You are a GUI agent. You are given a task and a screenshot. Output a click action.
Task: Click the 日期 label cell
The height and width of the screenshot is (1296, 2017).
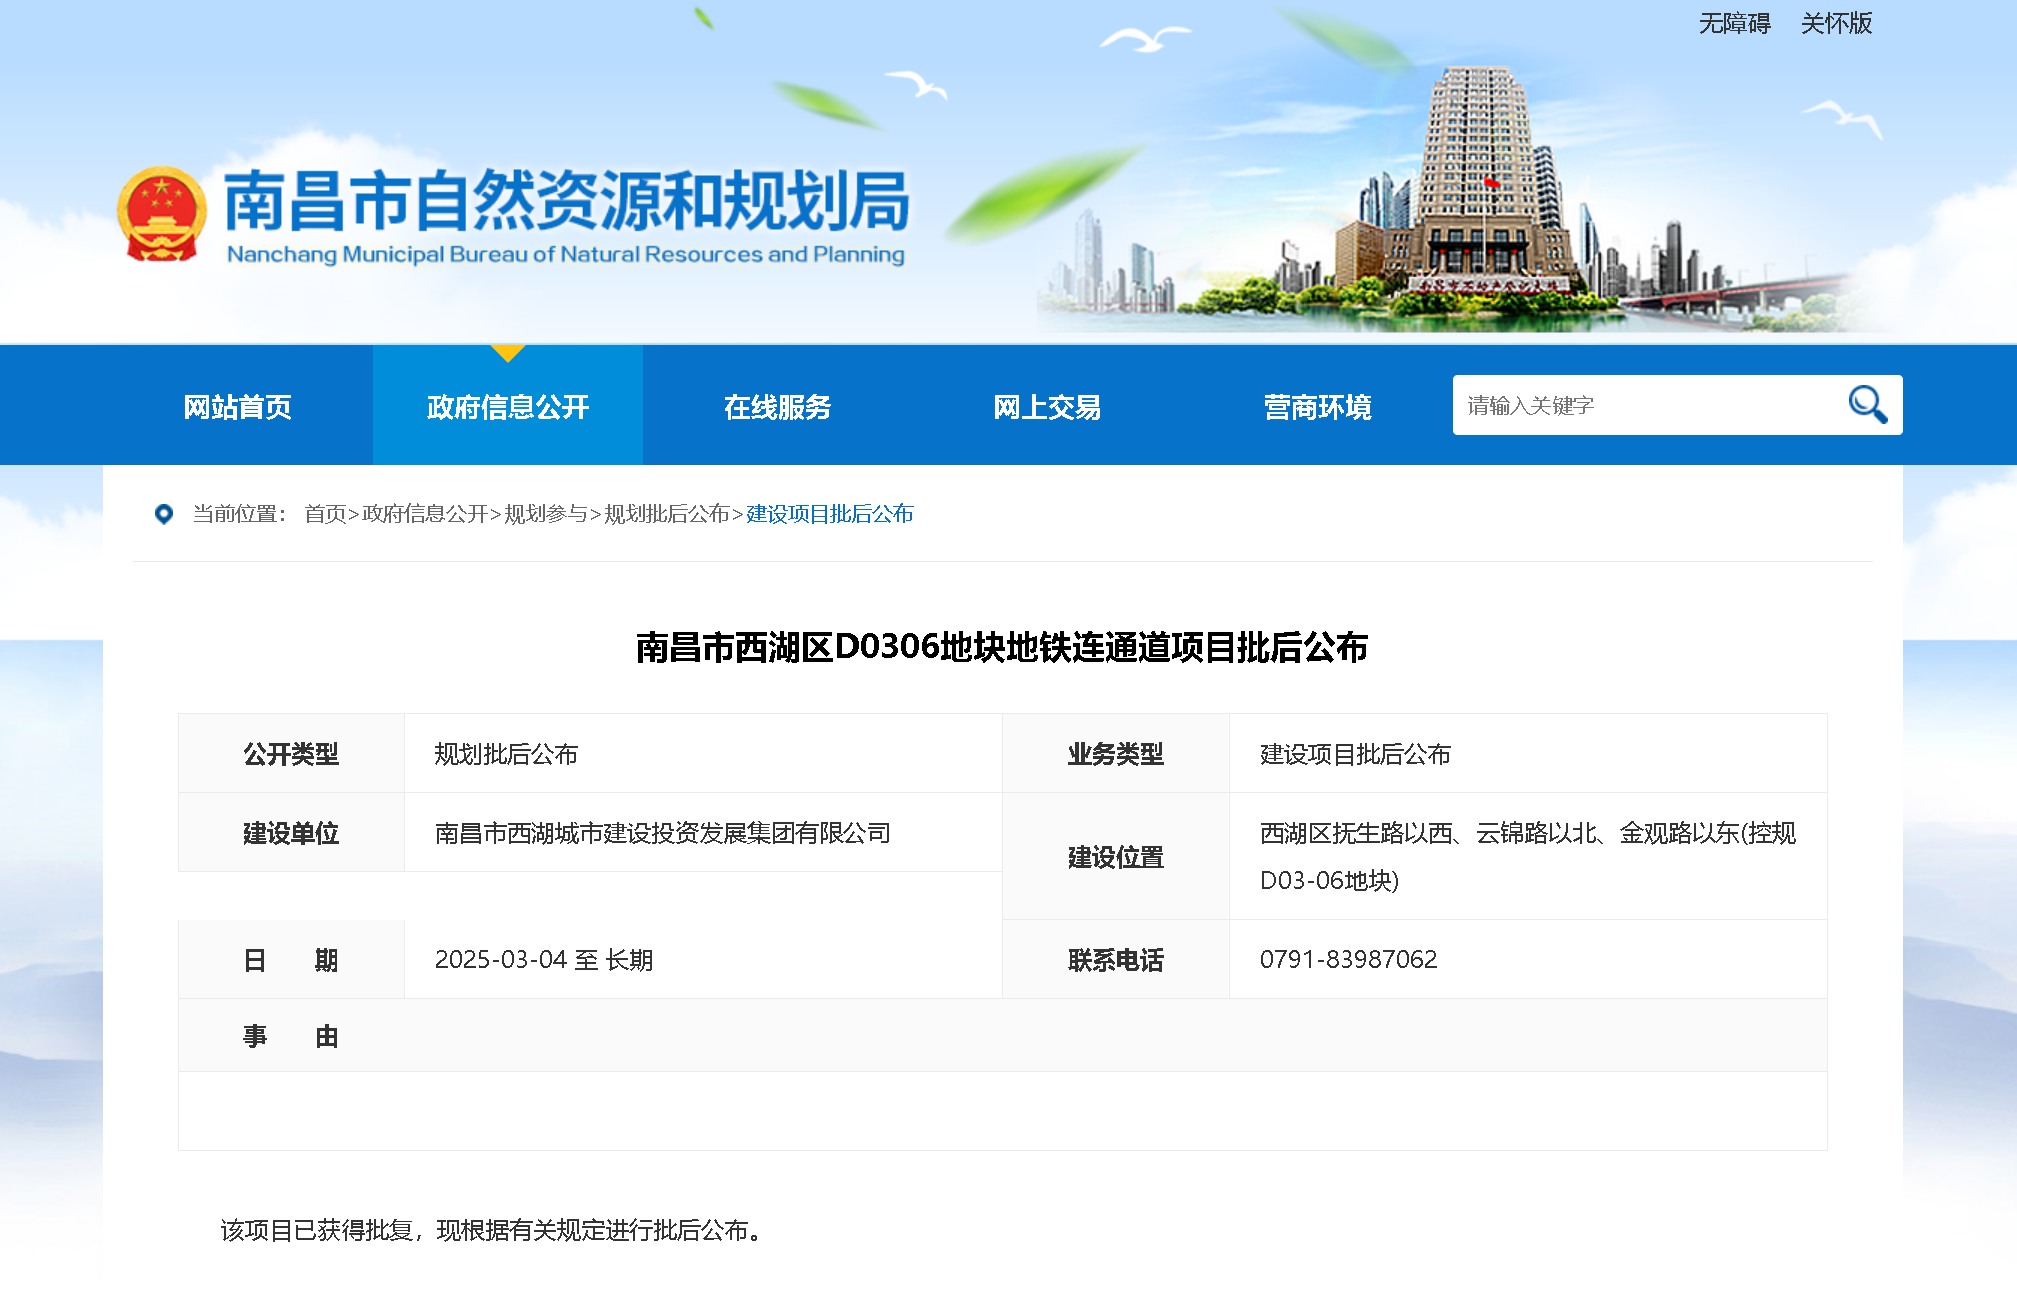point(291,960)
